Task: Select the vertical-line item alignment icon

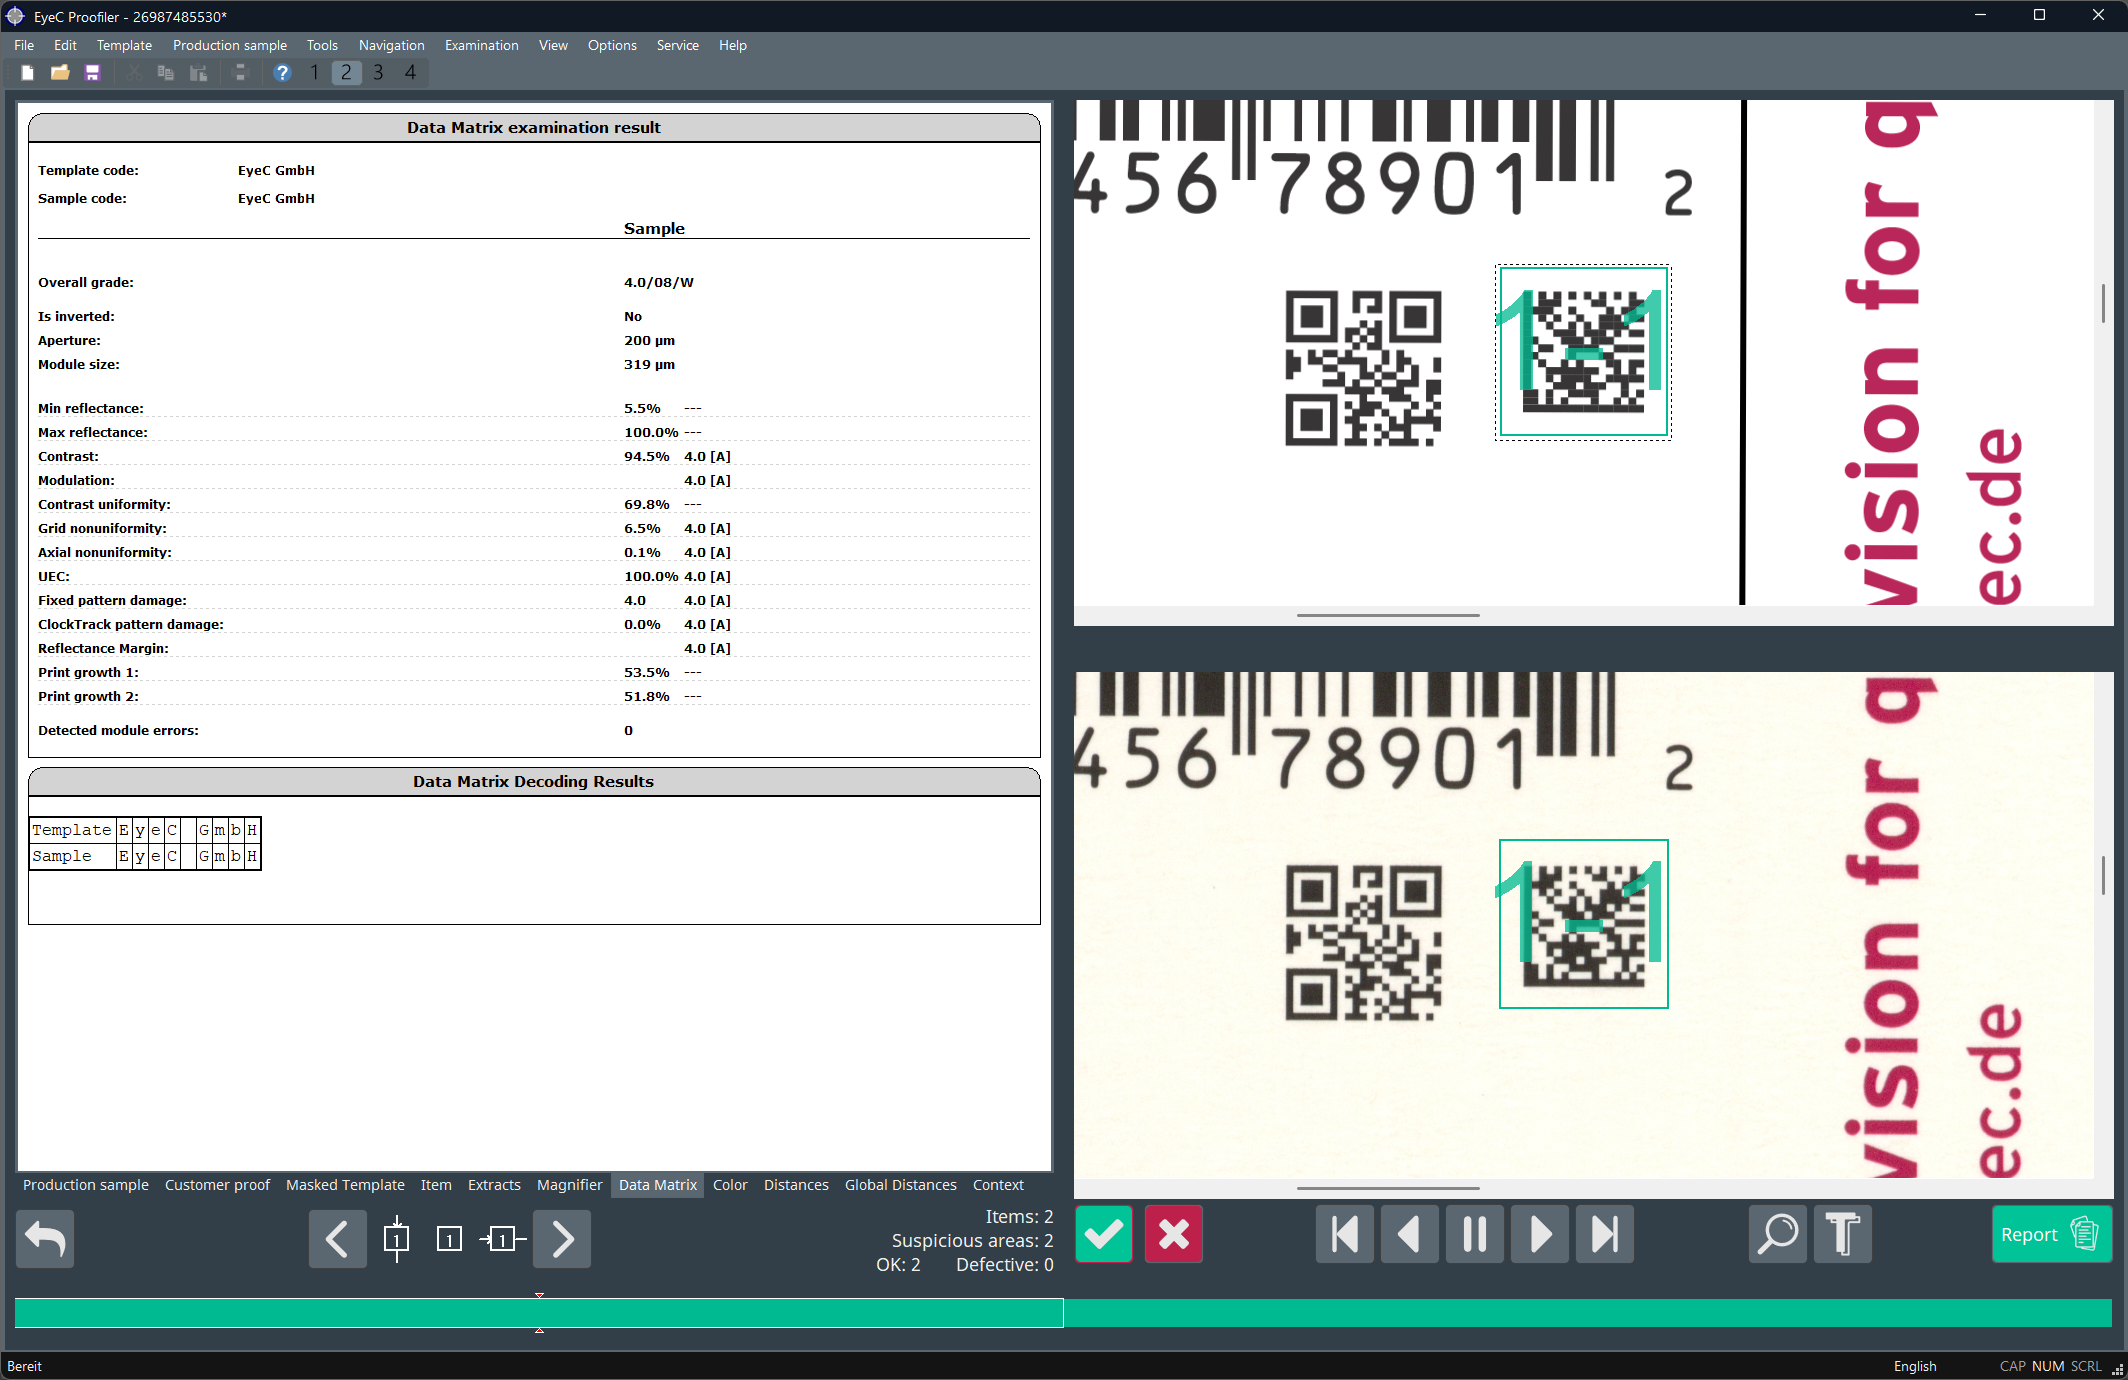Action: coord(397,1240)
